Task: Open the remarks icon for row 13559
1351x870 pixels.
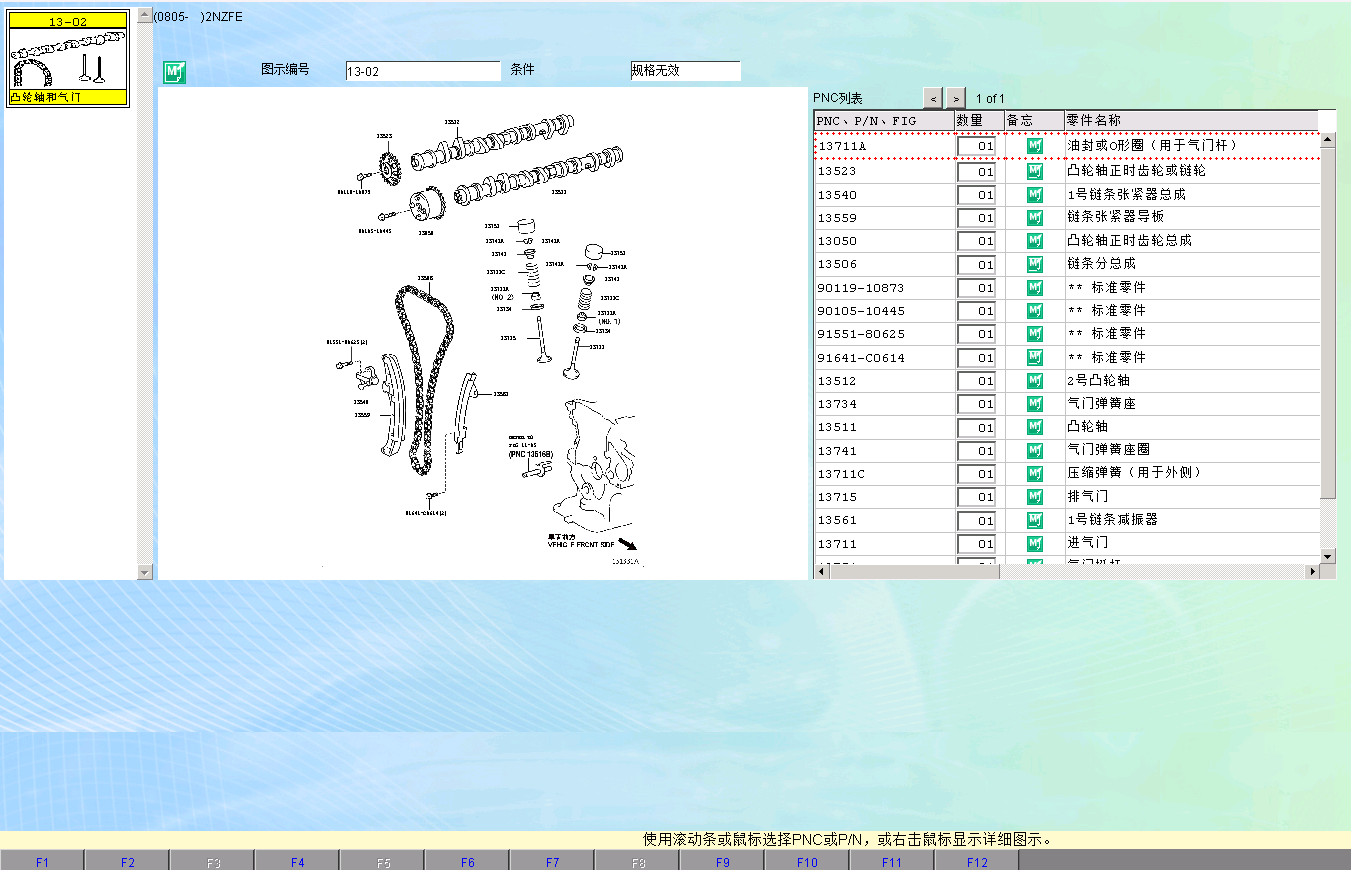Action: tap(1035, 218)
